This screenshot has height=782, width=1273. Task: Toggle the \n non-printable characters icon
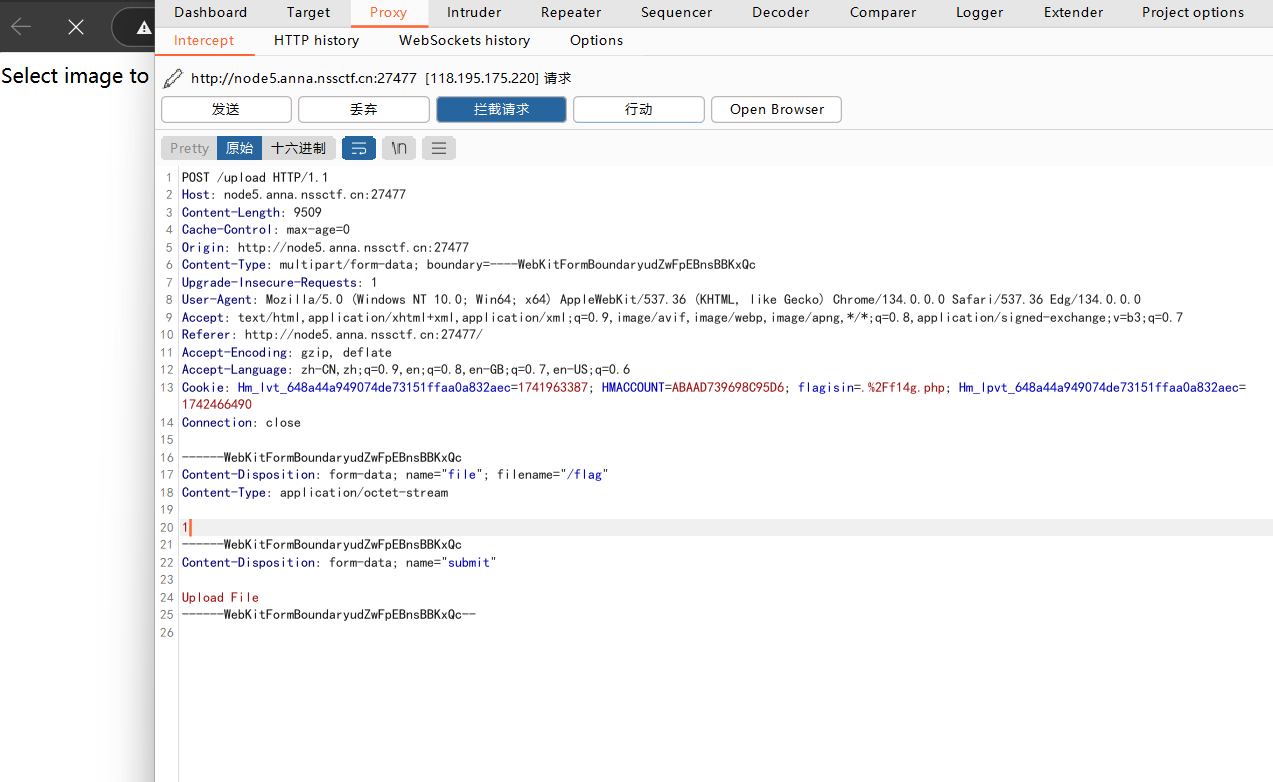point(399,148)
